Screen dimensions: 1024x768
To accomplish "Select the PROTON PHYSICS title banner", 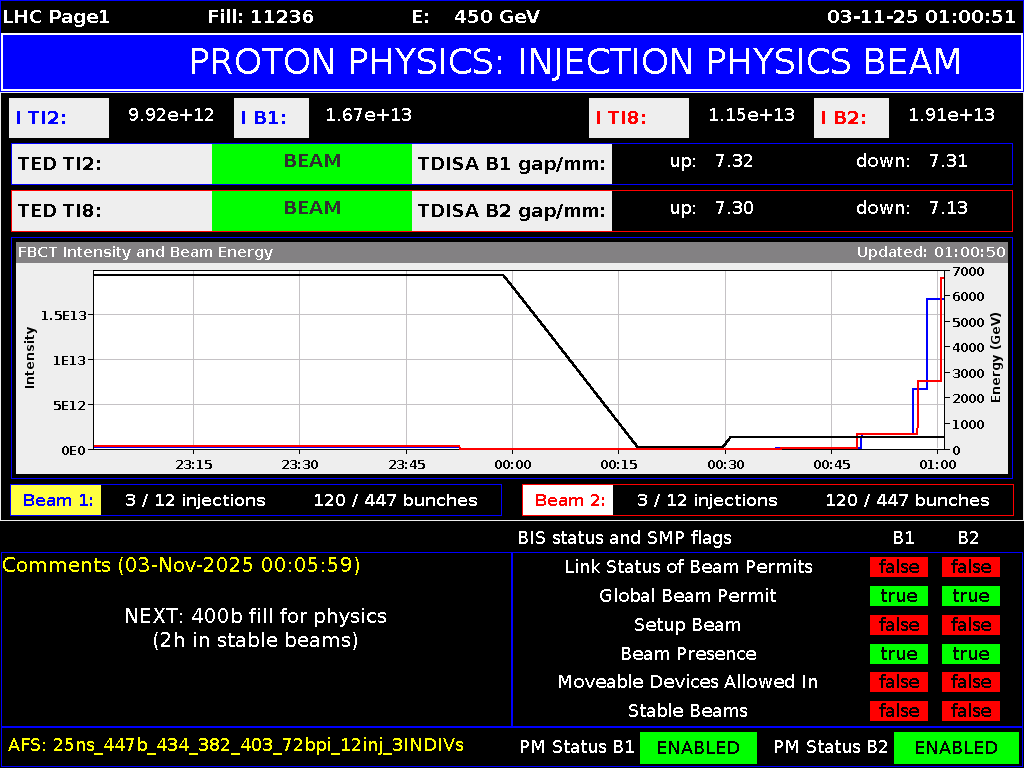I will coord(512,62).
